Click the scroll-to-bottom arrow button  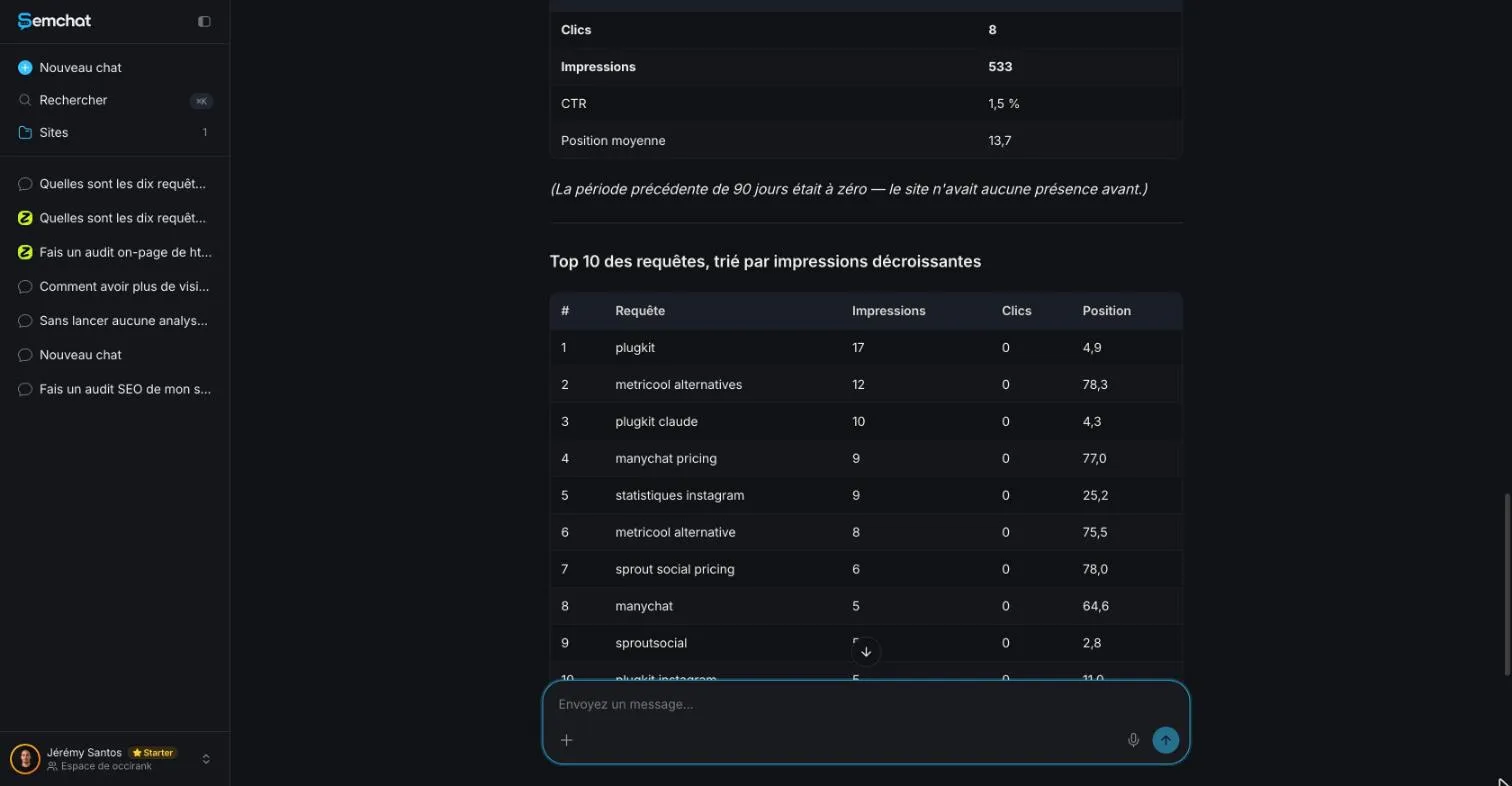(866, 651)
